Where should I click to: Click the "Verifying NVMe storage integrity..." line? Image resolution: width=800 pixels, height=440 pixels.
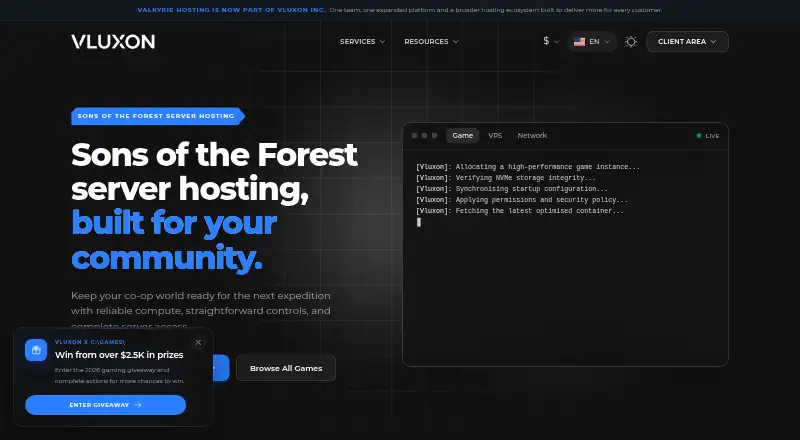click(x=506, y=178)
